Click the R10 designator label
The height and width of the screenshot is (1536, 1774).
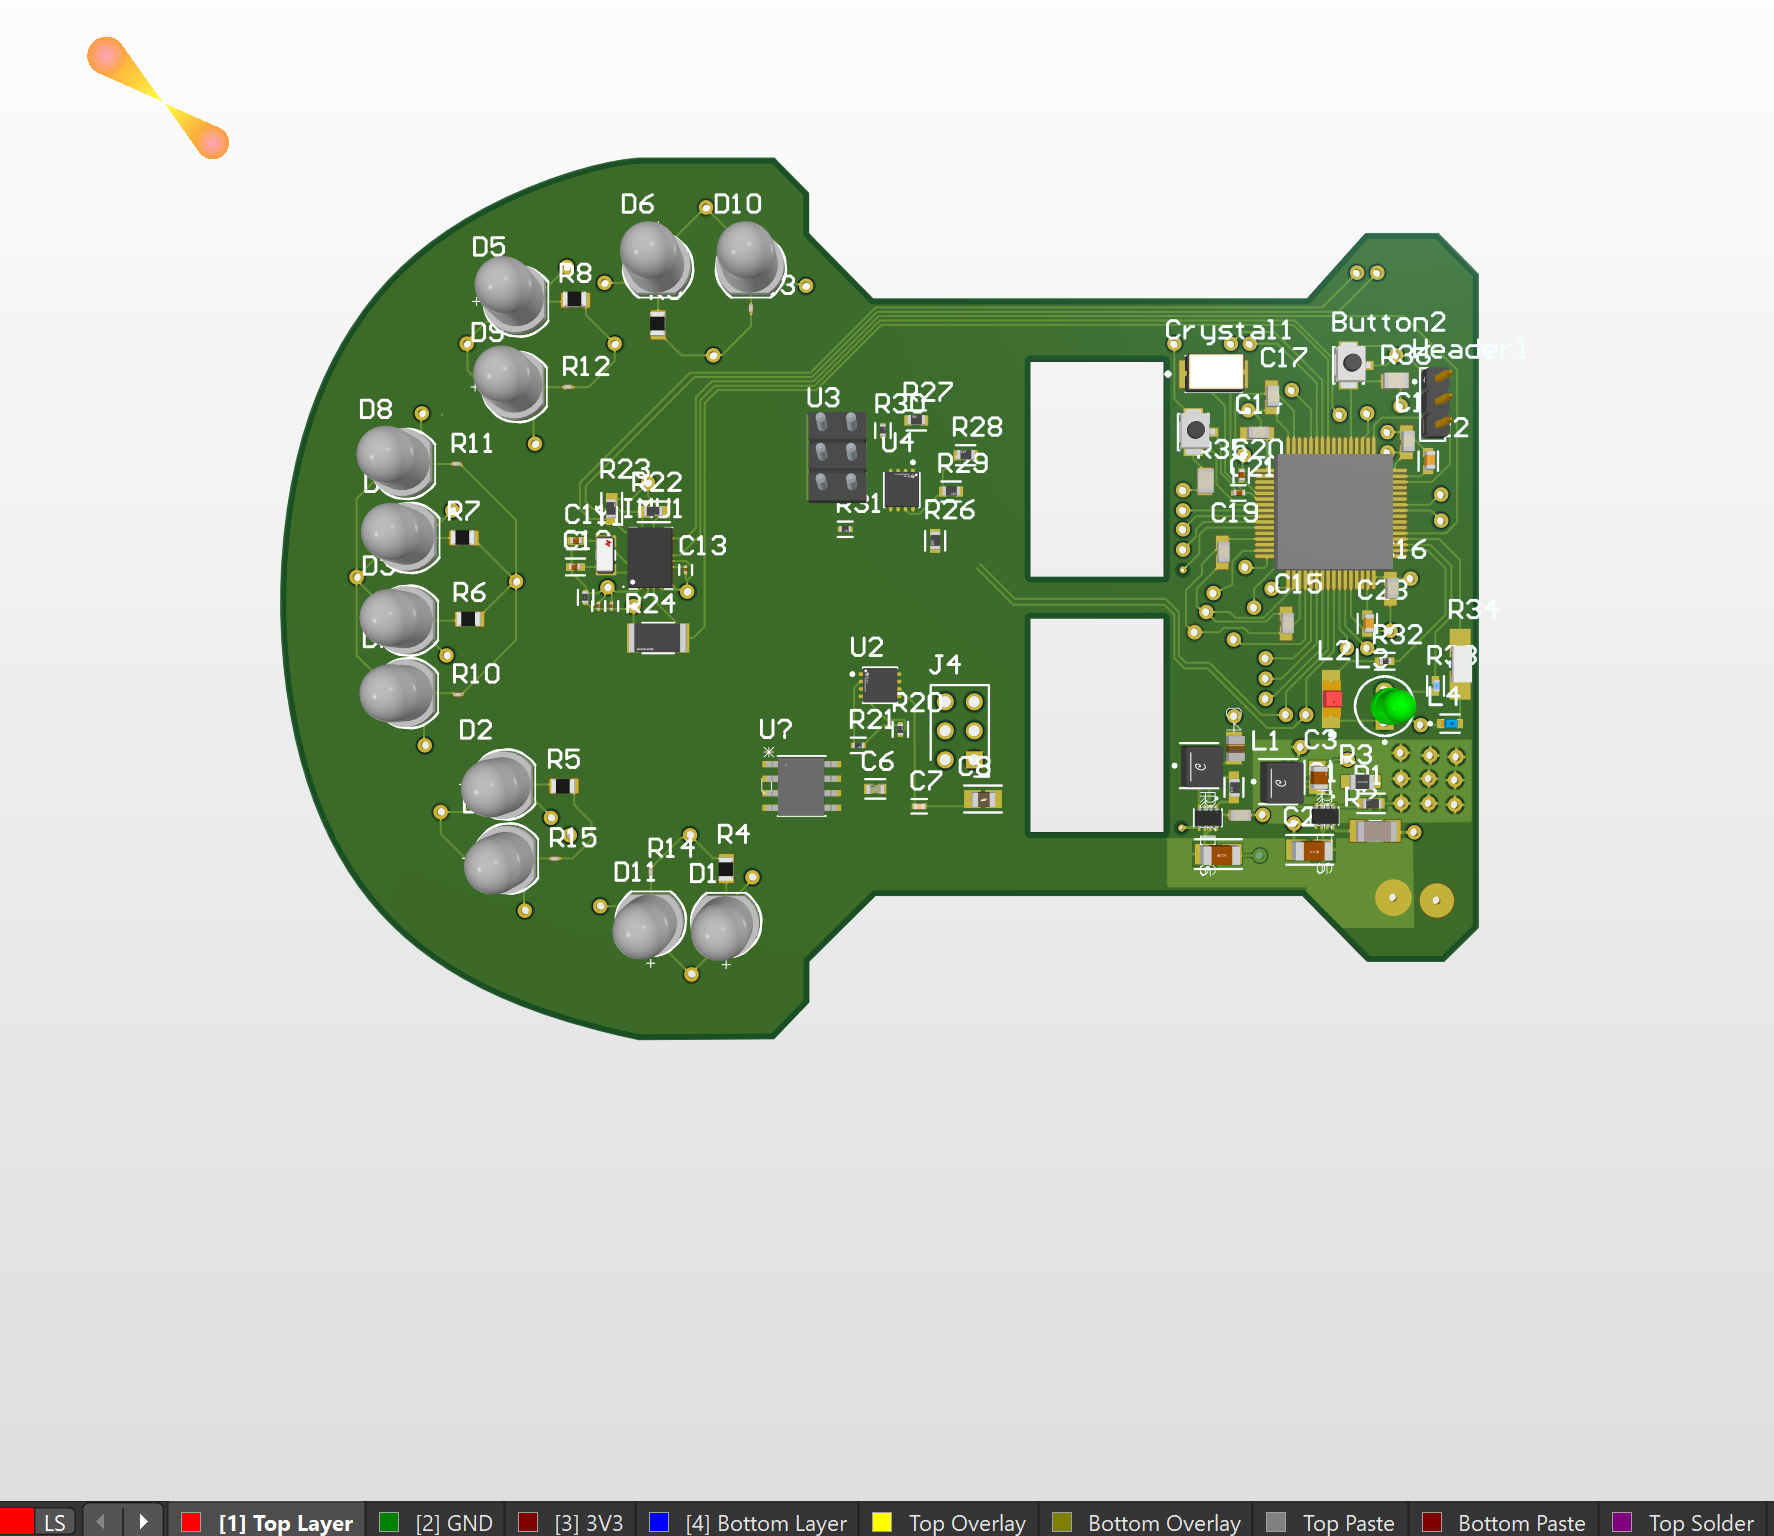click(x=476, y=674)
